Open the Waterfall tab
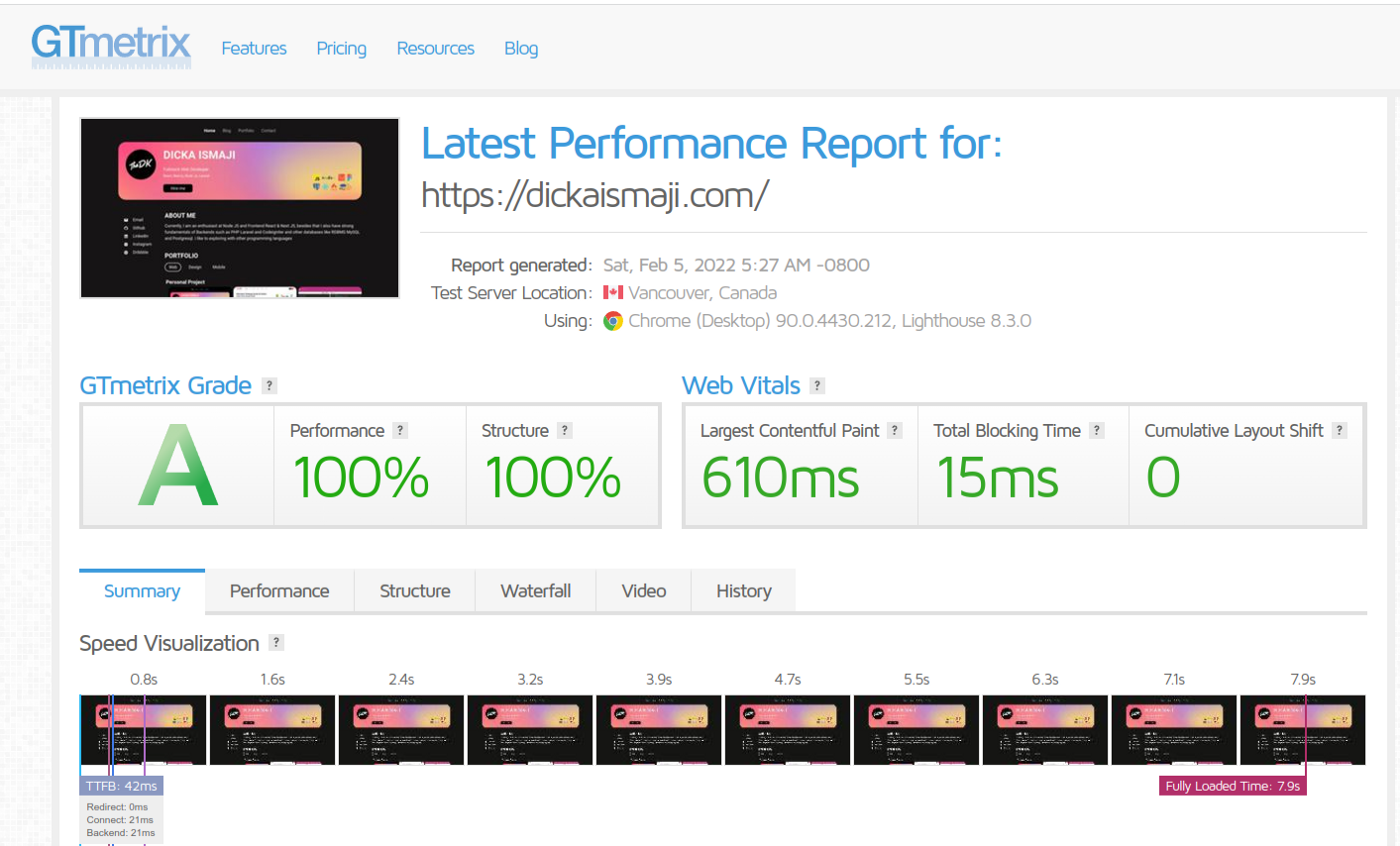The width and height of the screenshot is (1400, 846). point(535,590)
